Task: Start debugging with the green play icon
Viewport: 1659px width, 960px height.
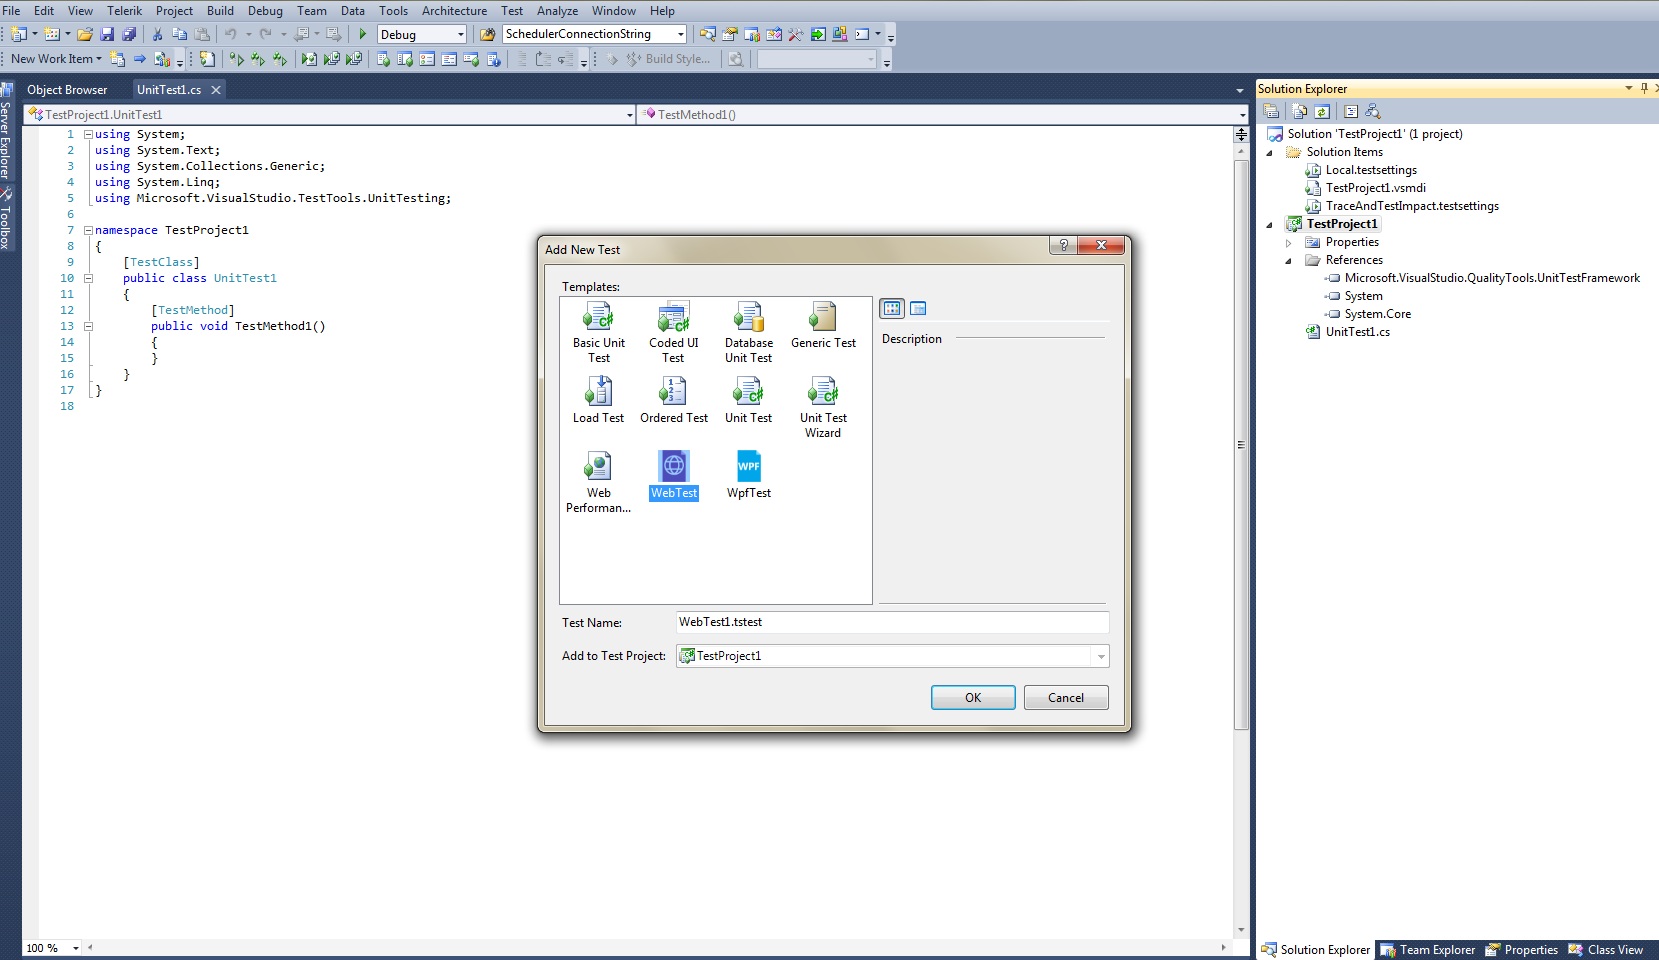Action: click(363, 34)
